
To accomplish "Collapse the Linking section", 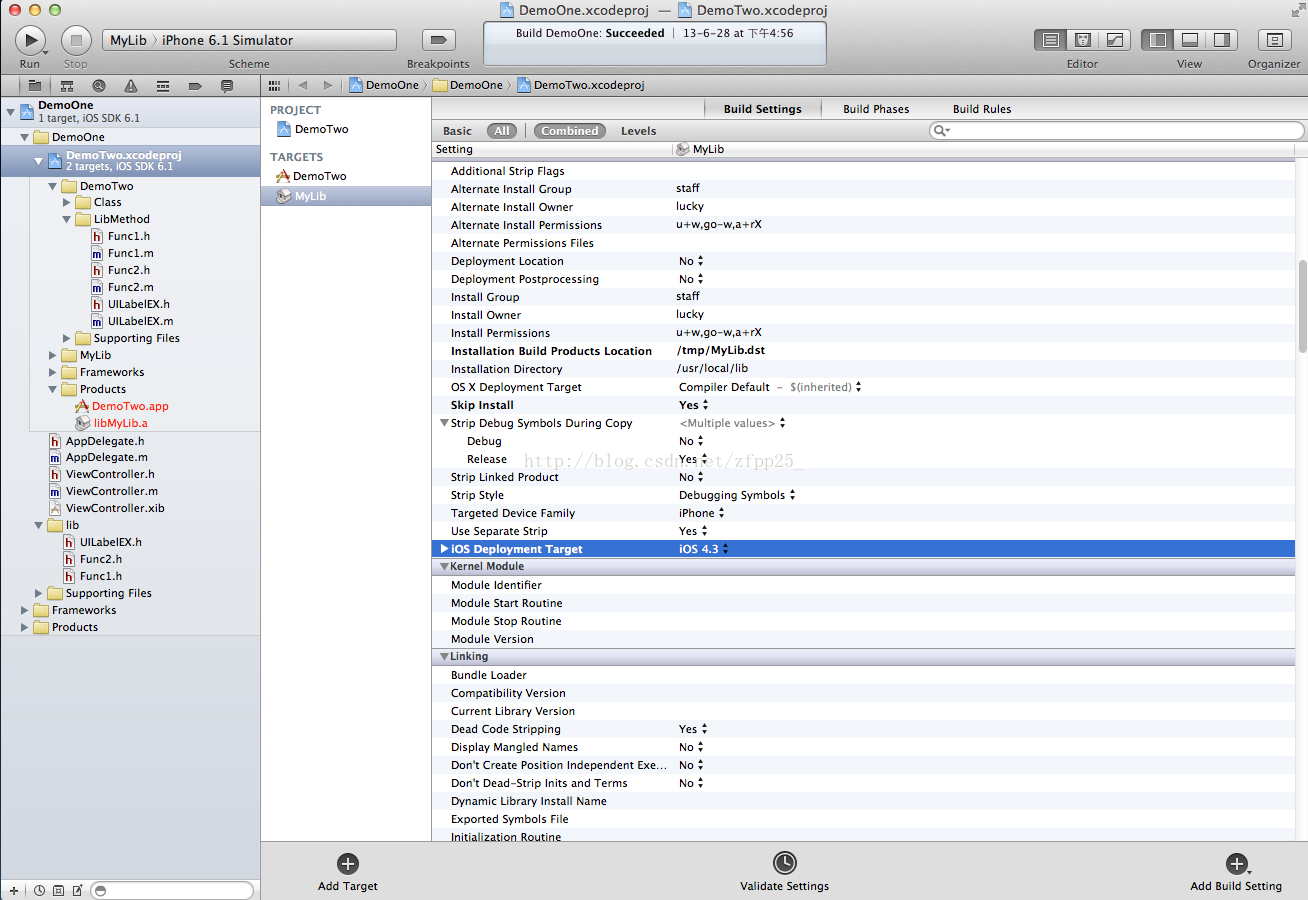I will click(443, 656).
